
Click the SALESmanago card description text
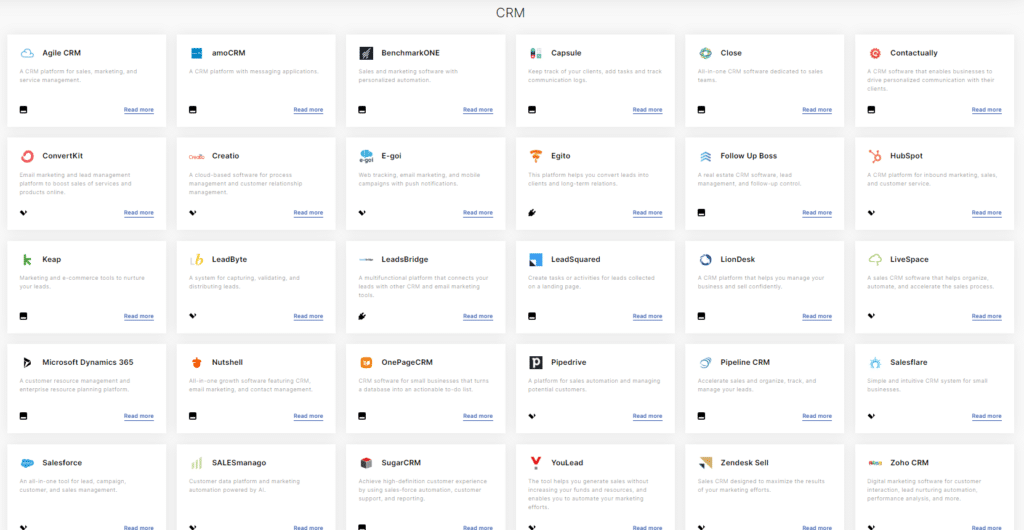[246, 485]
